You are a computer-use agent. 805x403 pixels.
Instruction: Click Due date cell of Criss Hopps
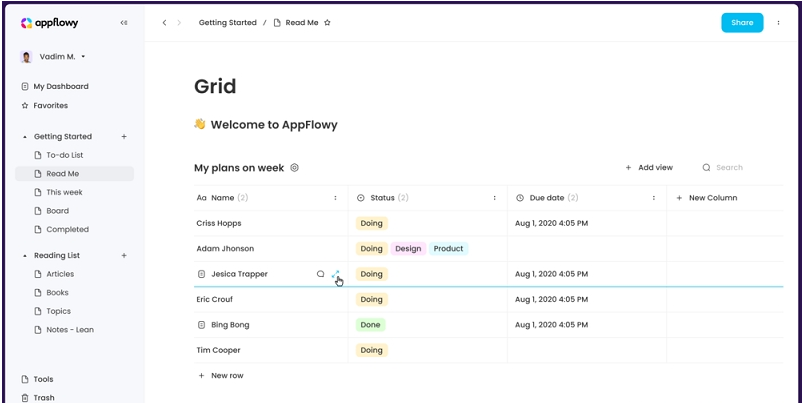click(x=587, y=223)
